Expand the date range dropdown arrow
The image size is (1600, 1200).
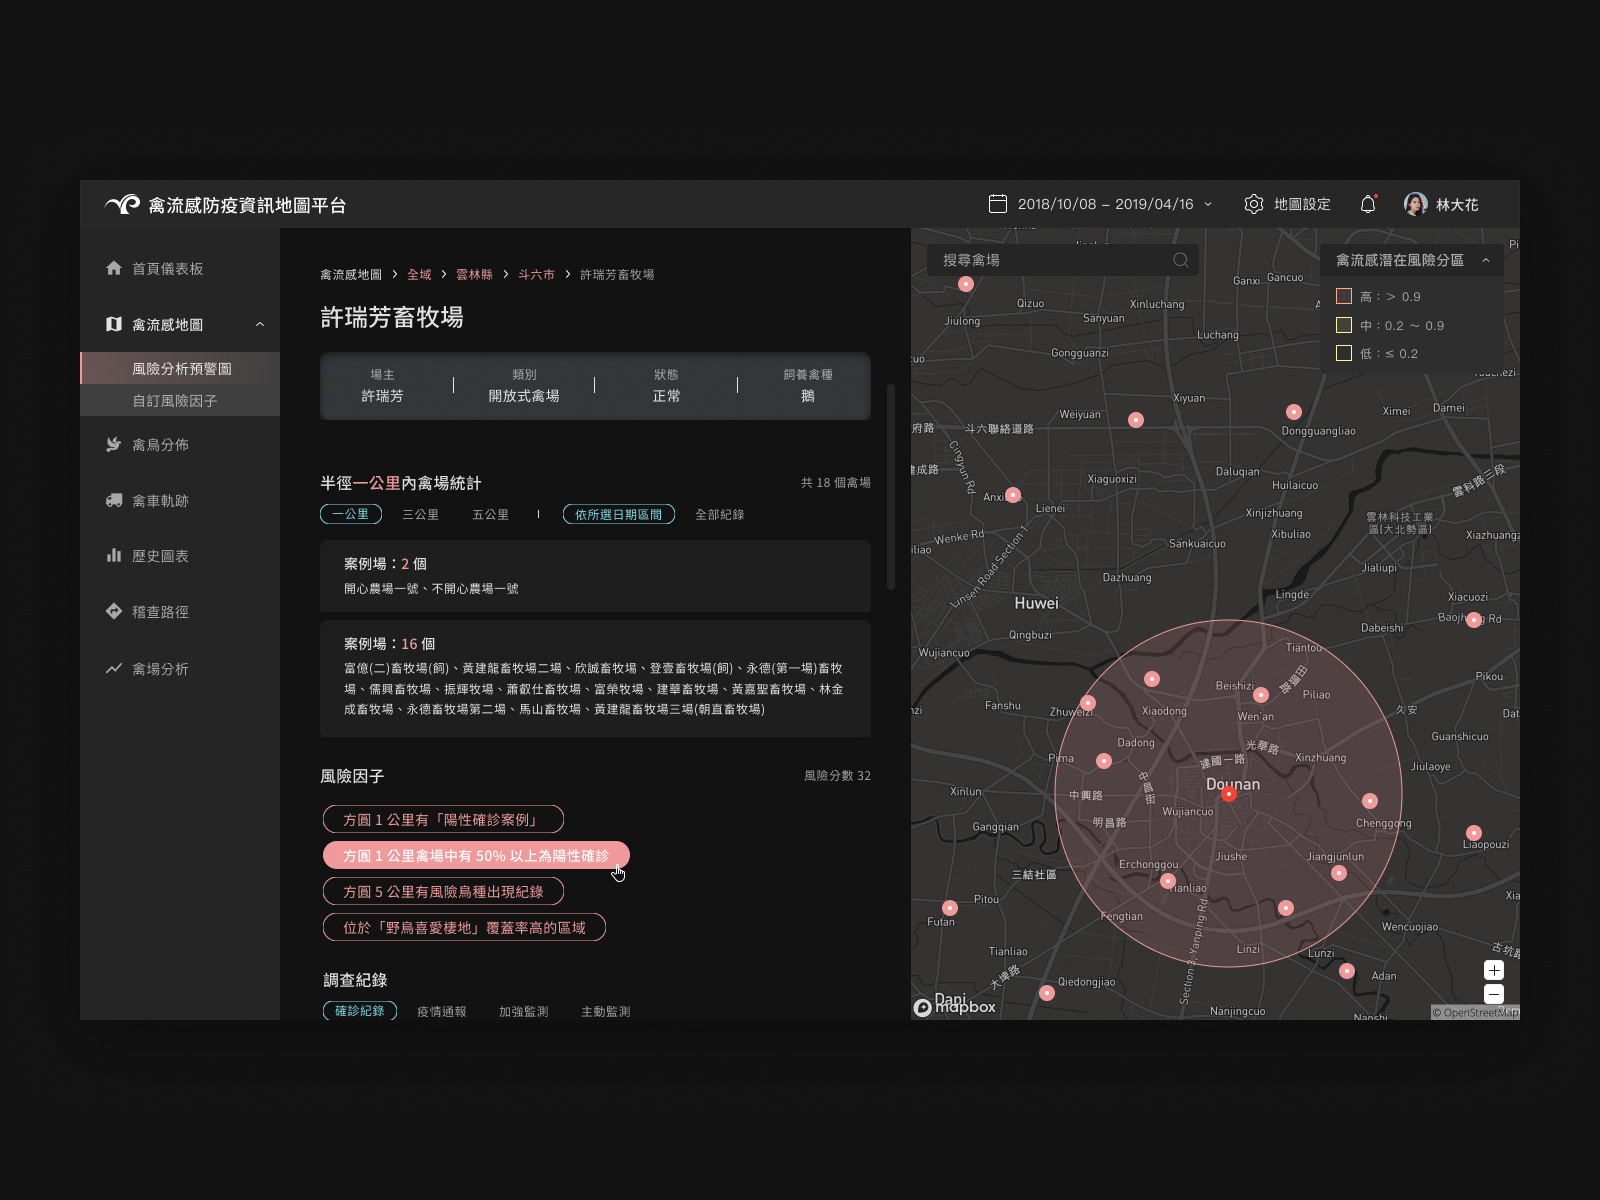(x=1208, y=204)
